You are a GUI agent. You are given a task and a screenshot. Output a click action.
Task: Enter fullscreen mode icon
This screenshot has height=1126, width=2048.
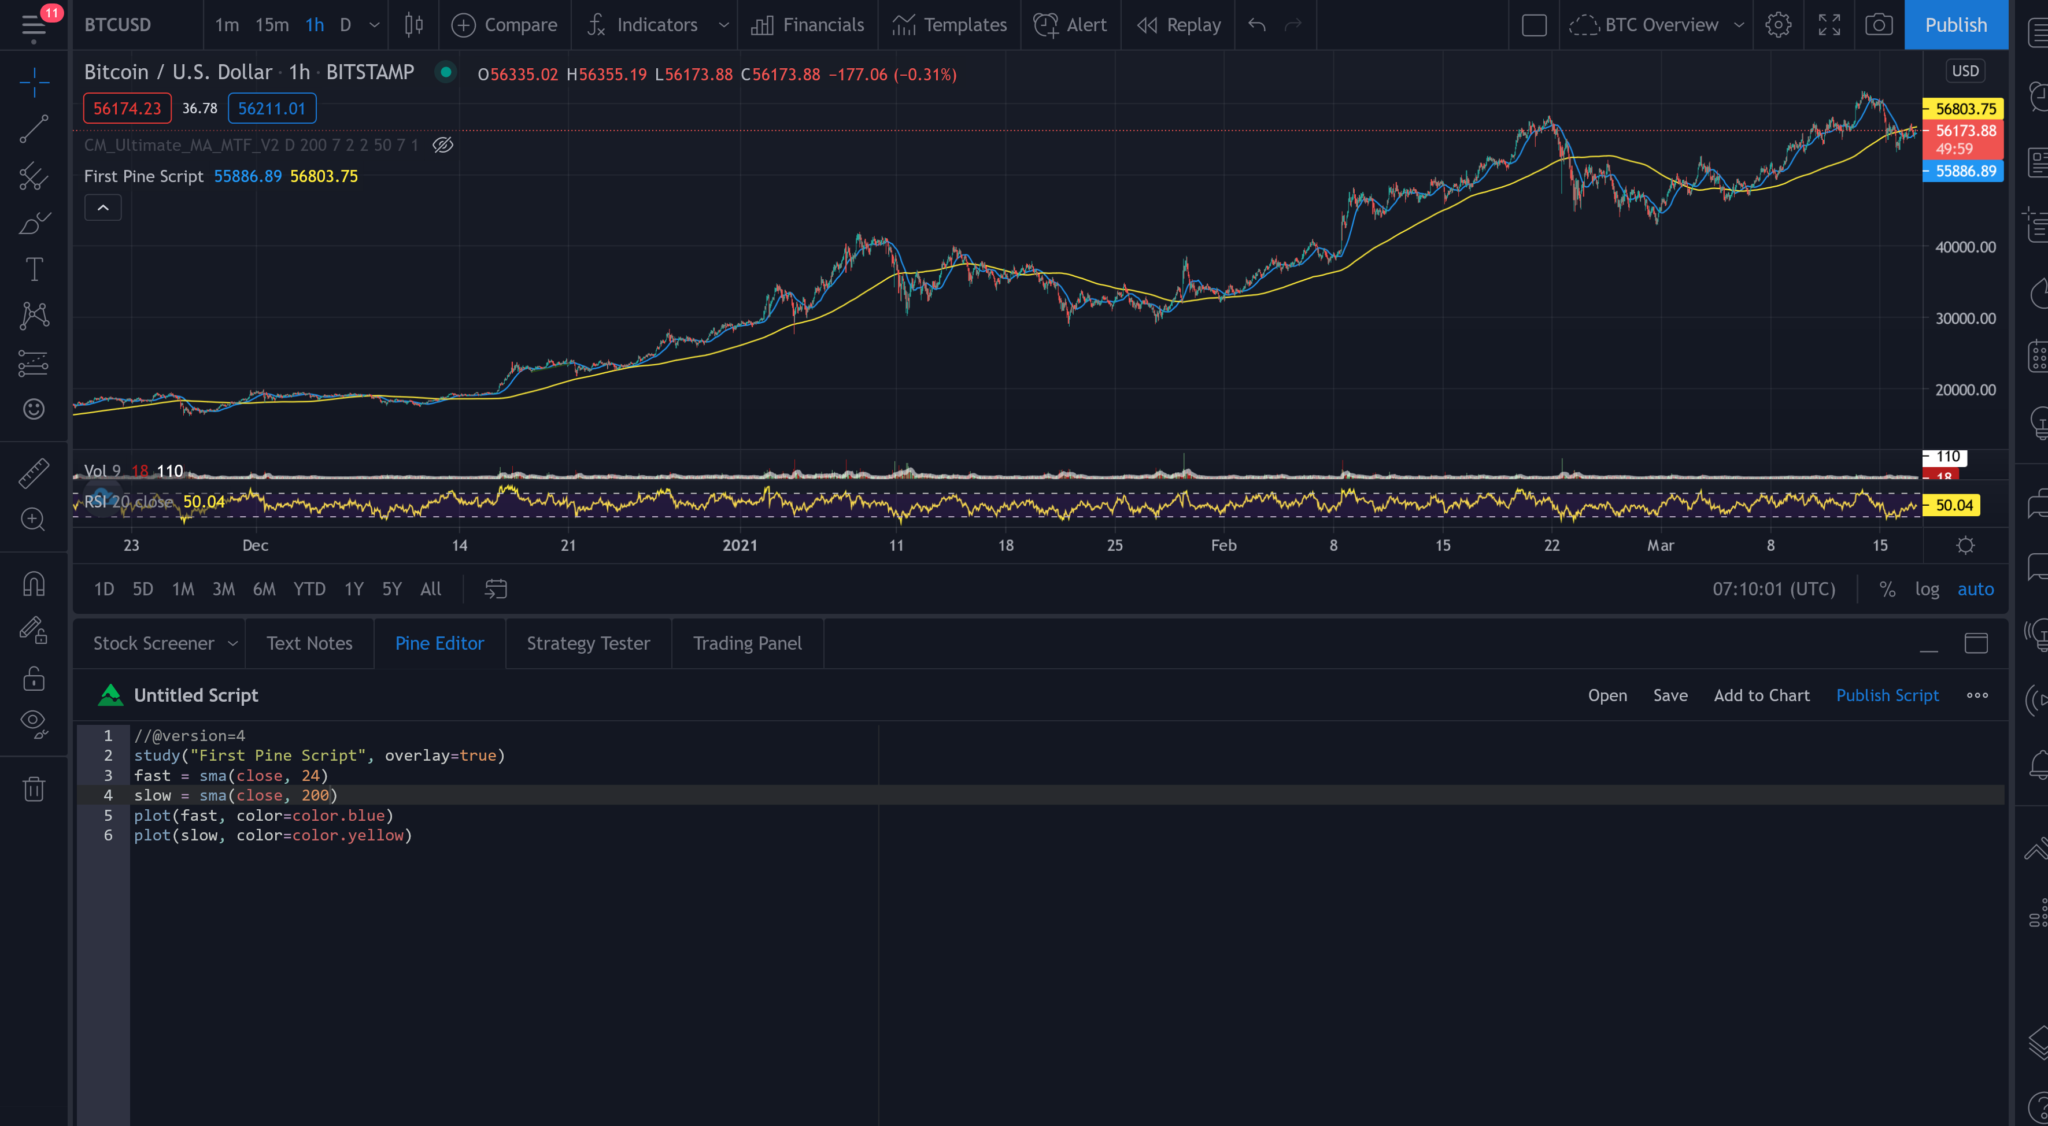[1828, 25]
